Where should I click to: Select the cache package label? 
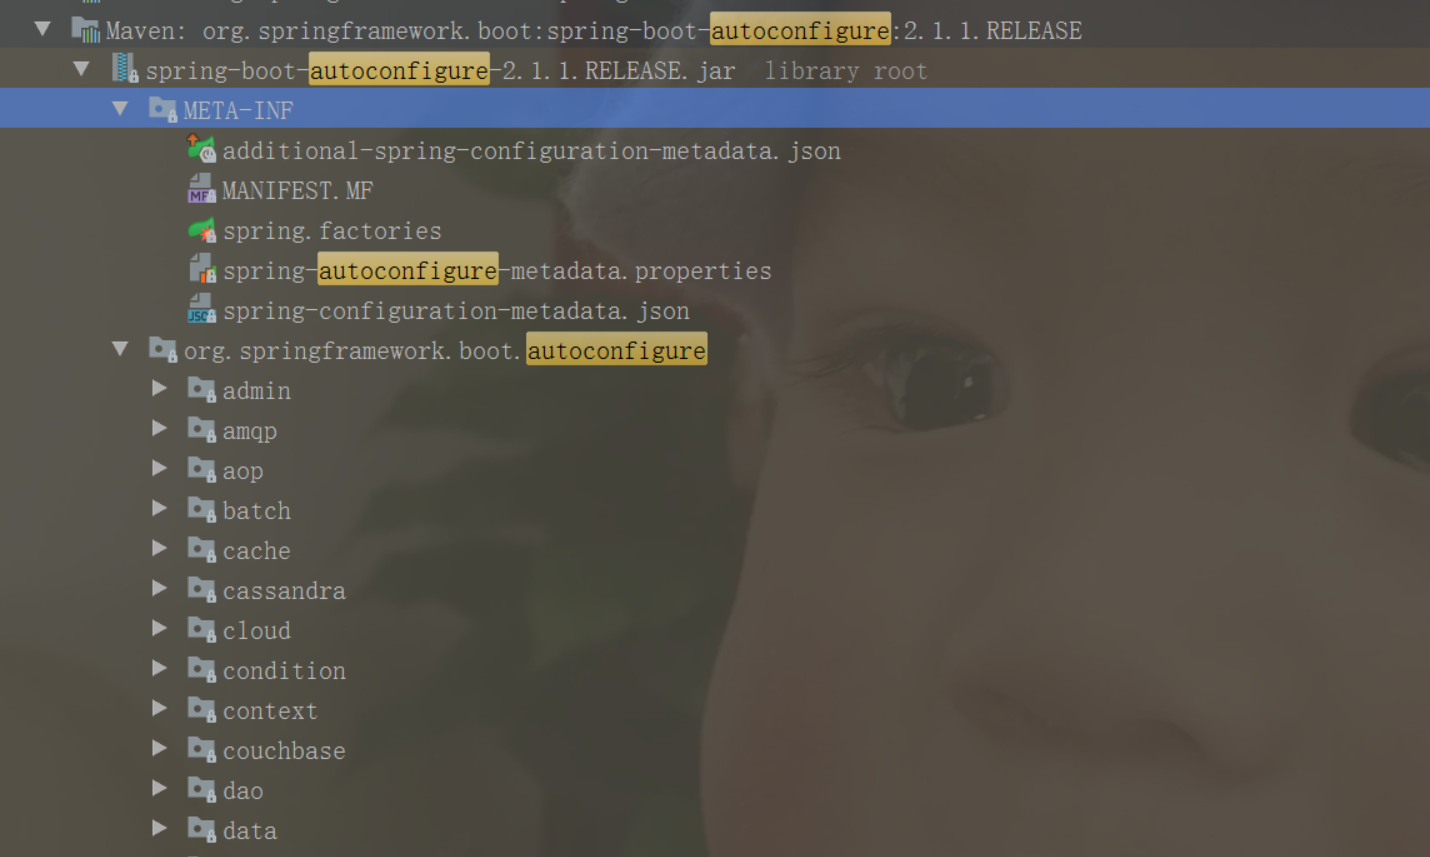point(256,551)
